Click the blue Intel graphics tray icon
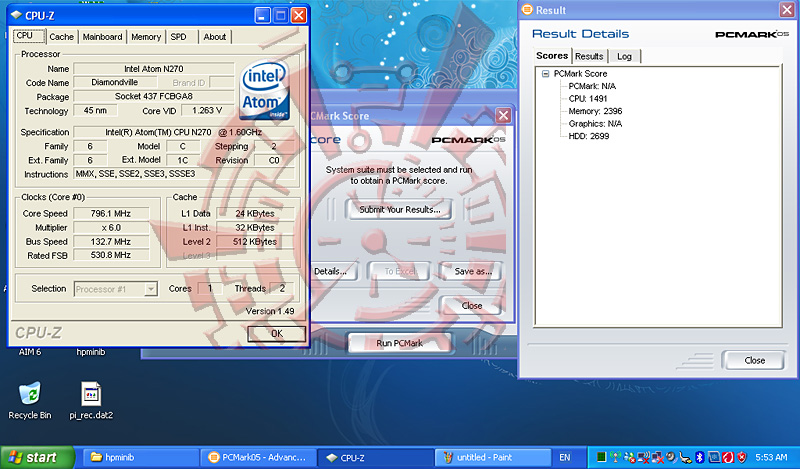 coord(714,457)
